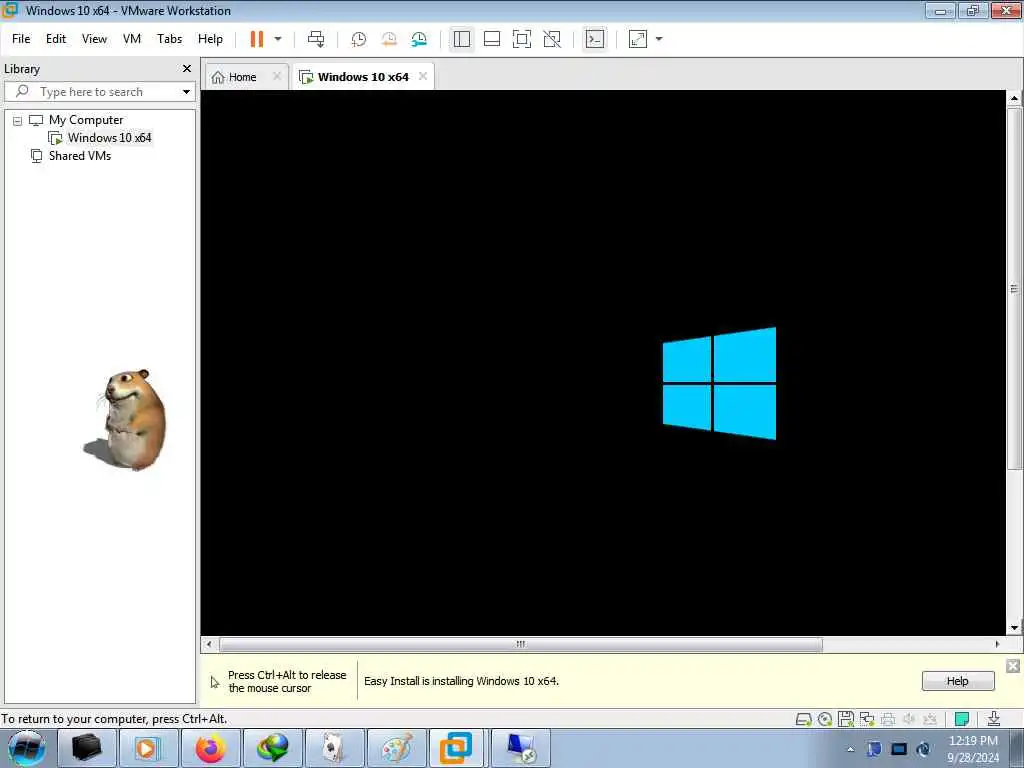
Task: Click the horizontal scrollbar thumb under VM display
Action: click(x=520, y=645)
